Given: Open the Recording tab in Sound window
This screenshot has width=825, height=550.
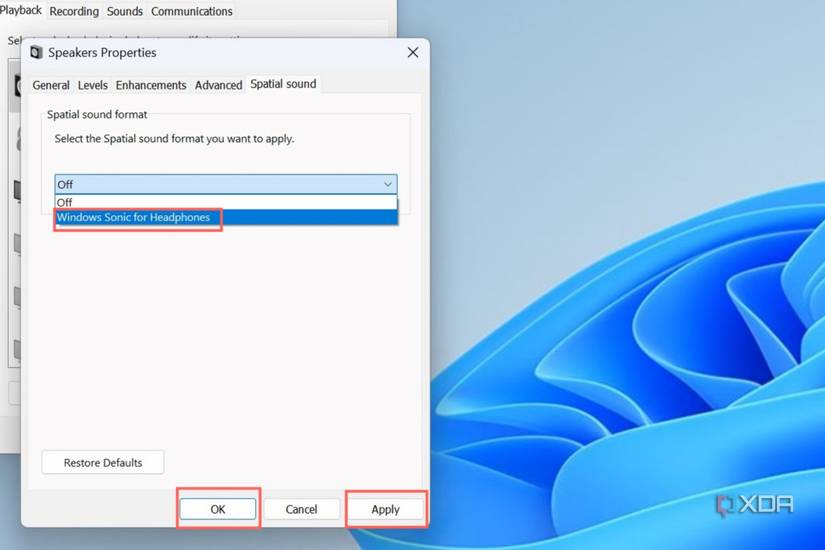Looking at the screenshot, I should coord(74,12).
